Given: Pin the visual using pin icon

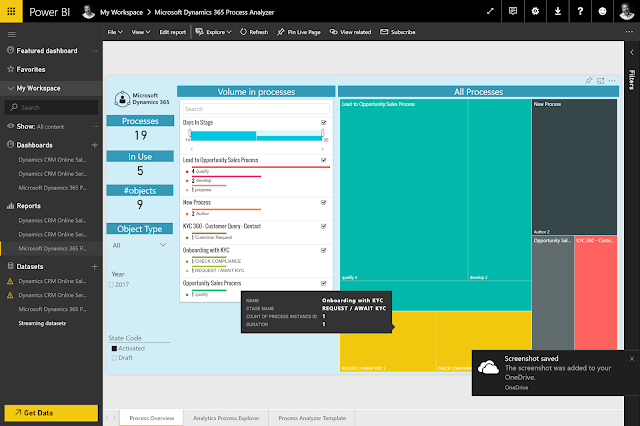Looking at the screenshot, I should point(588,81).
